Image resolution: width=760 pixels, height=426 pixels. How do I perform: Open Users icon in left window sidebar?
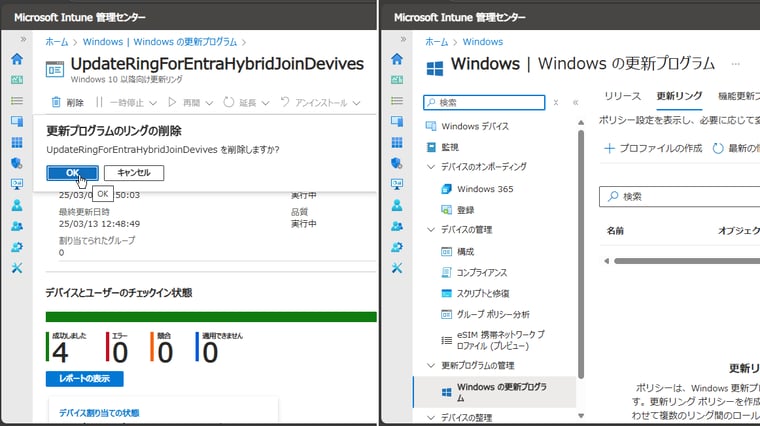pyautogui.click(x=17, y=205)
